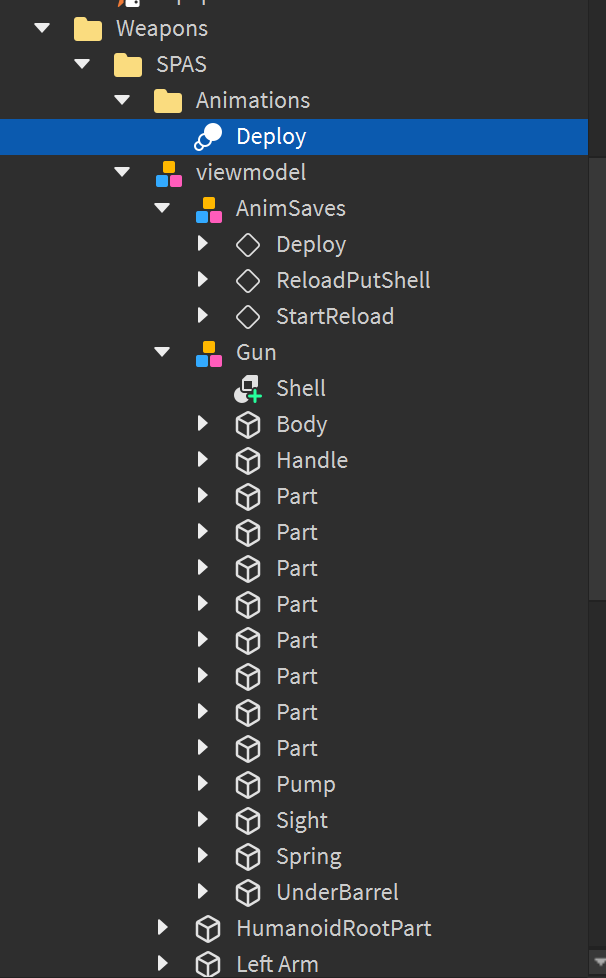The height and width of the screenshot is (978, 606).
Task: Expand the Deploy keyframe sequence
Action: click(x=203, y=244)
